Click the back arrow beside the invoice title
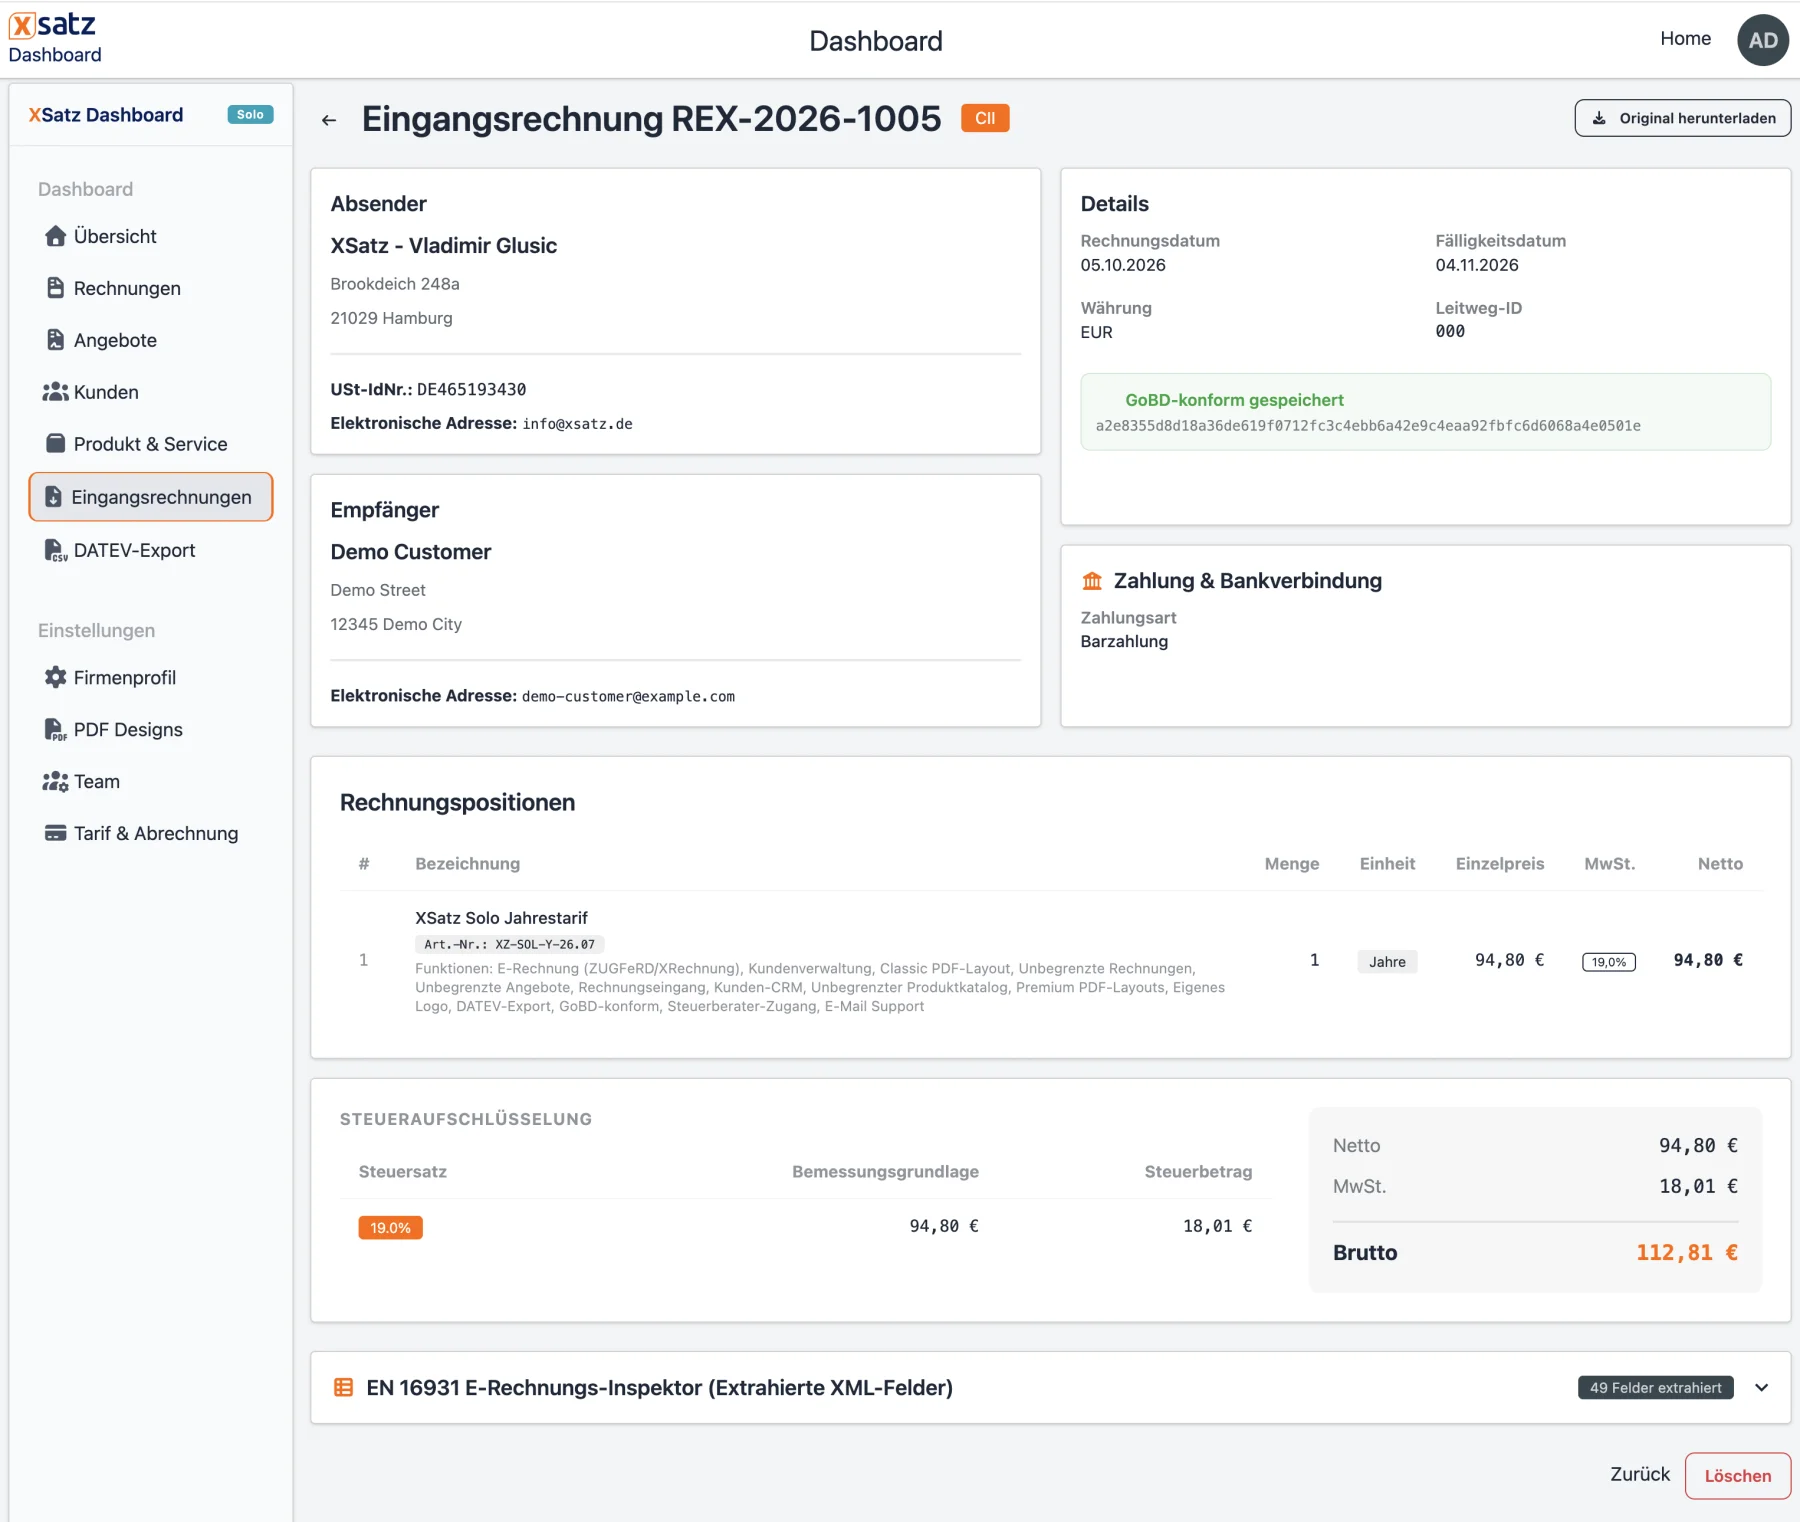The height and width of the screenshot is (1522, 1800). (x=329, y=121)
